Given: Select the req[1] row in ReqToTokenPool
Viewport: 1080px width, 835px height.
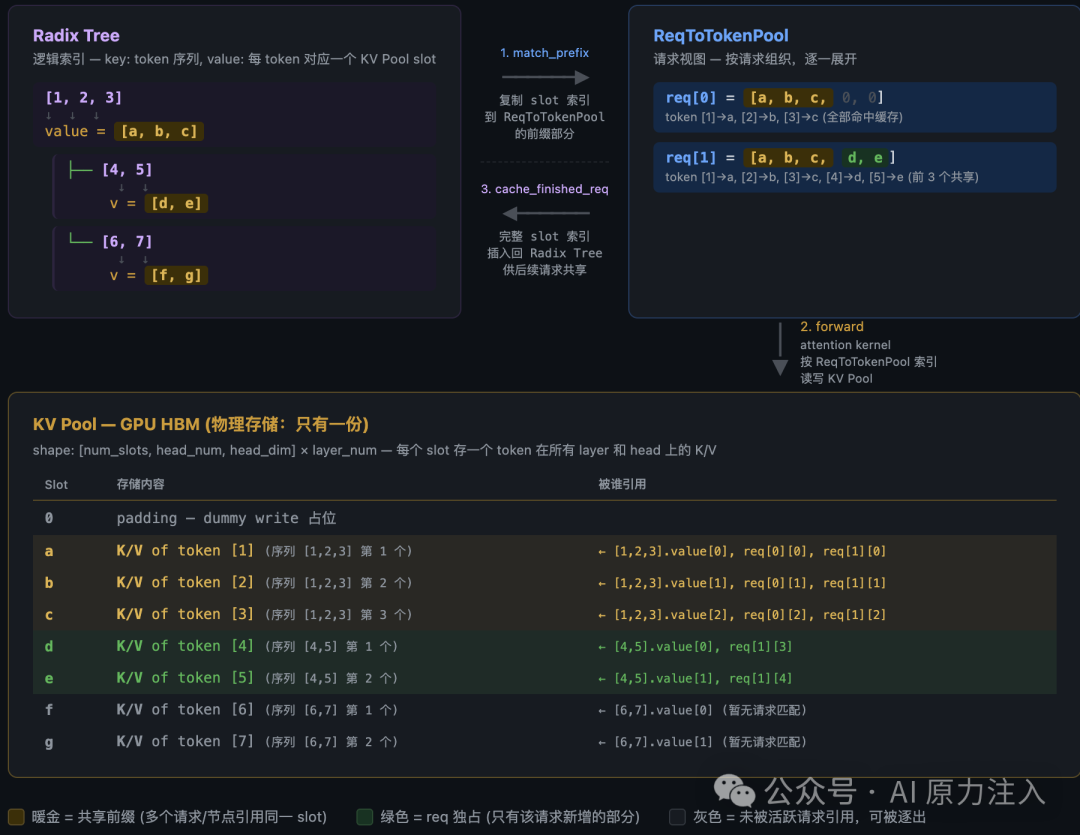Looking at the screenshot, I should 854,167.
